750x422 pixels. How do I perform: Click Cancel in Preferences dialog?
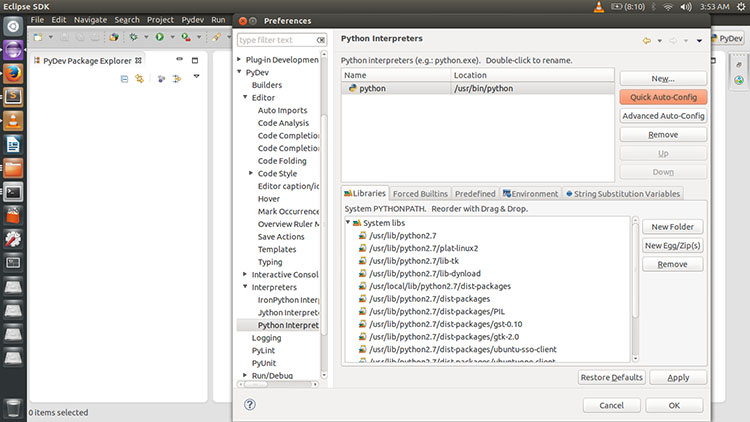611,405
